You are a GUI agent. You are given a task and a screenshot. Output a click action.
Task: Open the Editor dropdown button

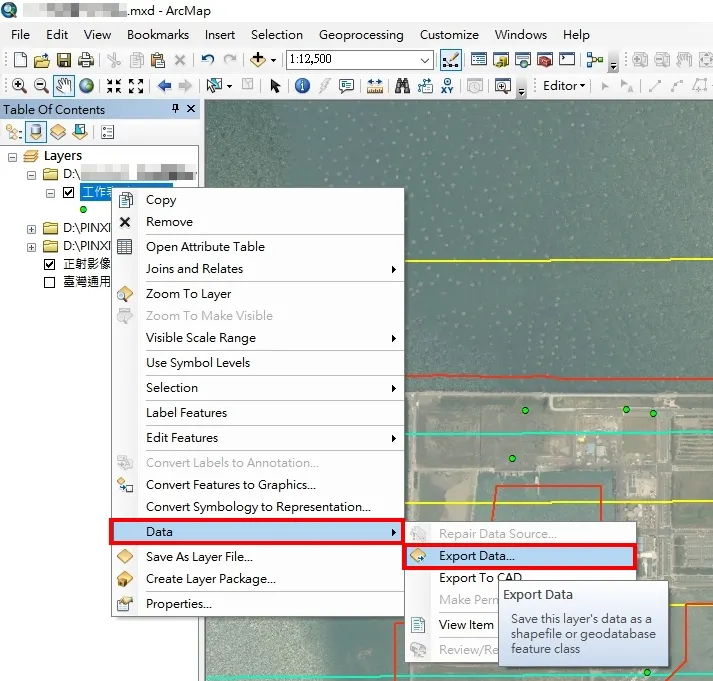[564, 86]
